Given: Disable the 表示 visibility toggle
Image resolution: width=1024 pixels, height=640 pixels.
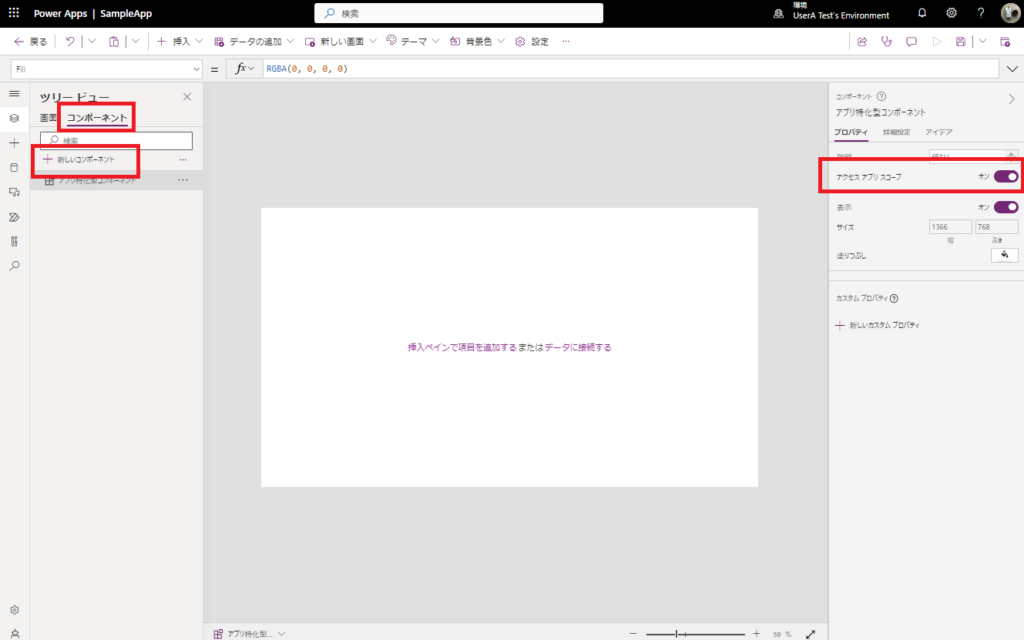Looking at the screenshot, I should [x=1007, y=207].
